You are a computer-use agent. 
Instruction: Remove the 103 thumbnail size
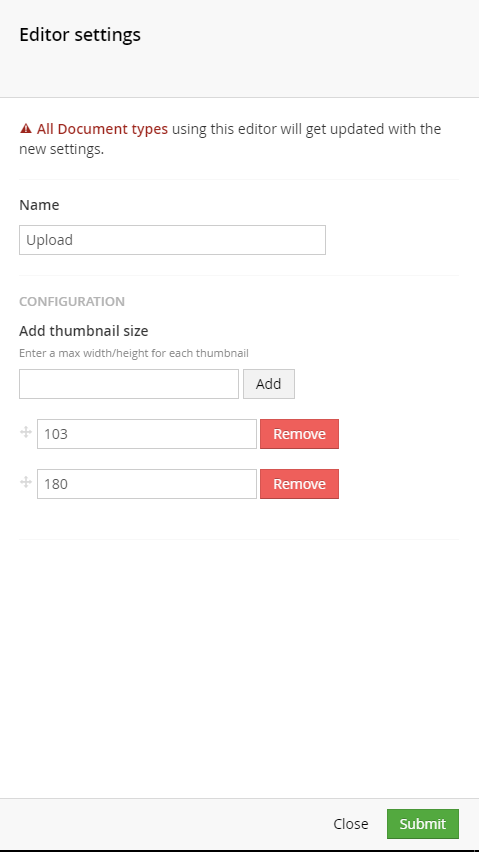299,434
